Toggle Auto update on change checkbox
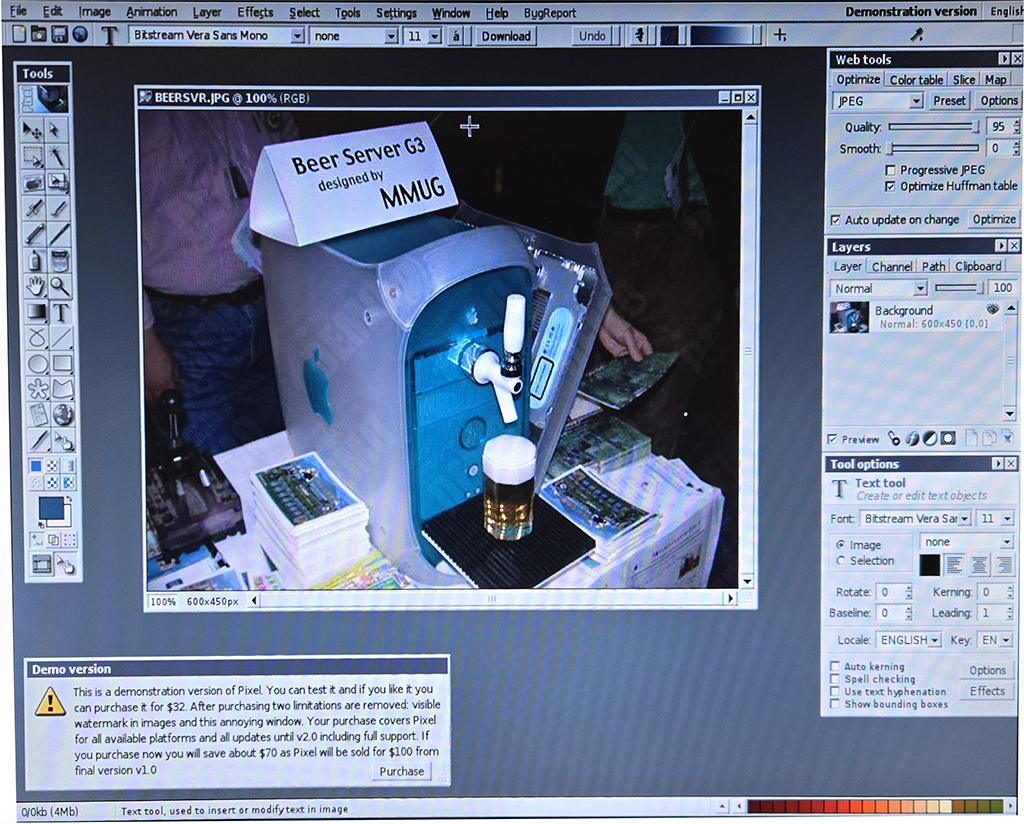Viewport: 1024px width, 824px height. (835, 220)
